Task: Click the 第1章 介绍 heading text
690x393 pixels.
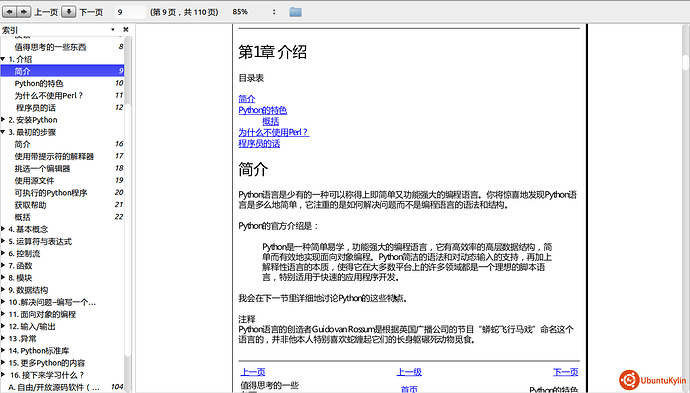Action: click(x=272, y=52)
